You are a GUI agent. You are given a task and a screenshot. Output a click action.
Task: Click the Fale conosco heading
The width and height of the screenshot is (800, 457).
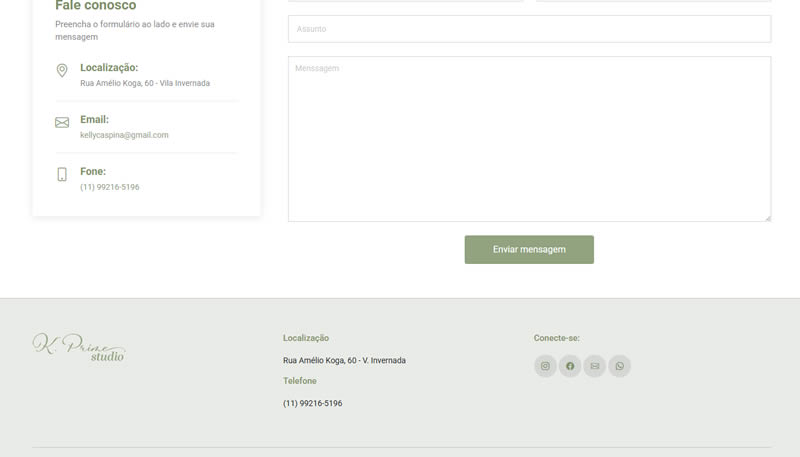click(x=96, y=6)
